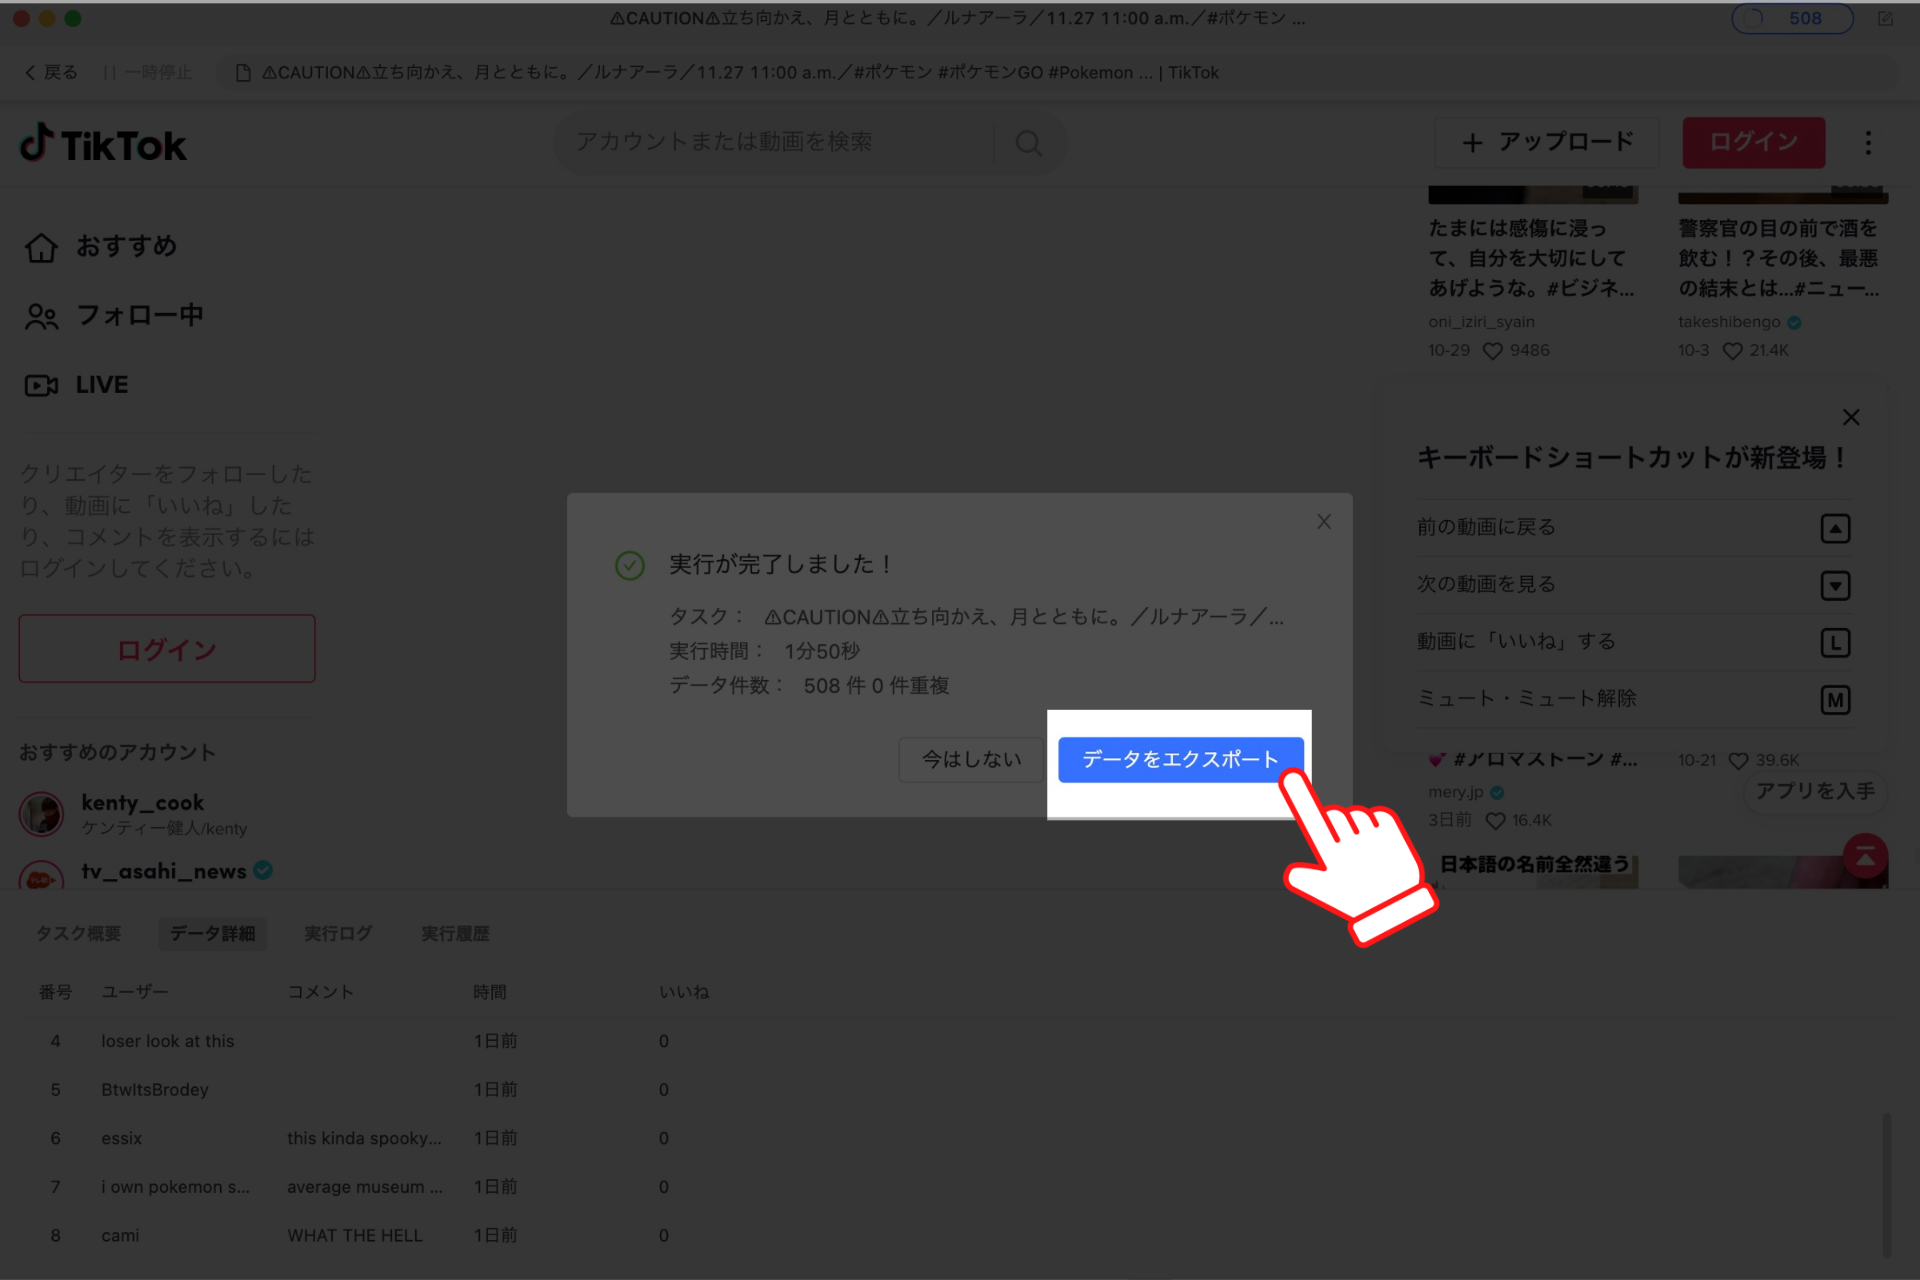The height and width of the screenshot is (1280, 1920).
Task: Open the three-dot more options menu
Action: [1867, 143]
